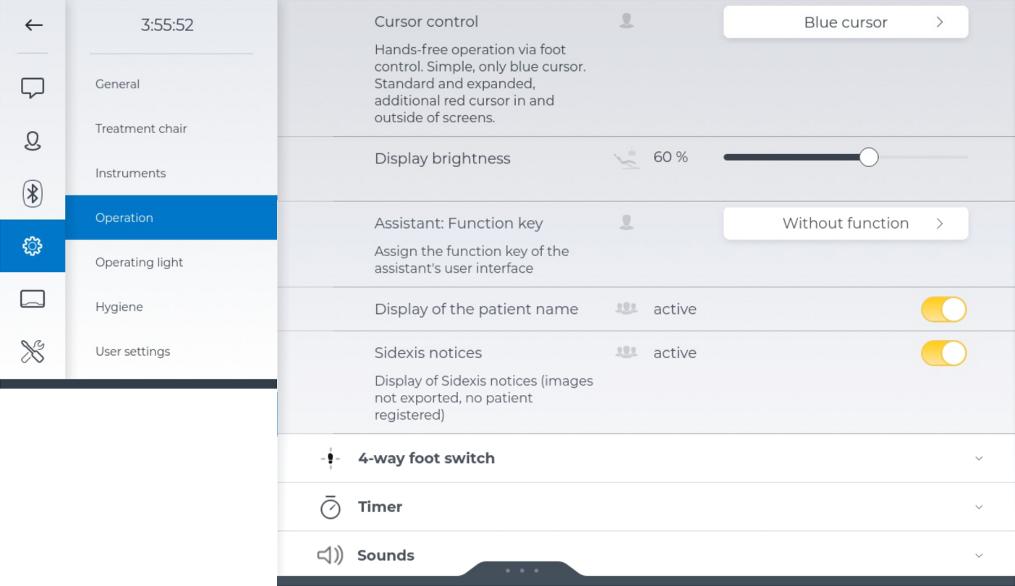1015x586 pixels.
Task: Open the Bluetooth icon in sidebar
Action: coord(33,194)
